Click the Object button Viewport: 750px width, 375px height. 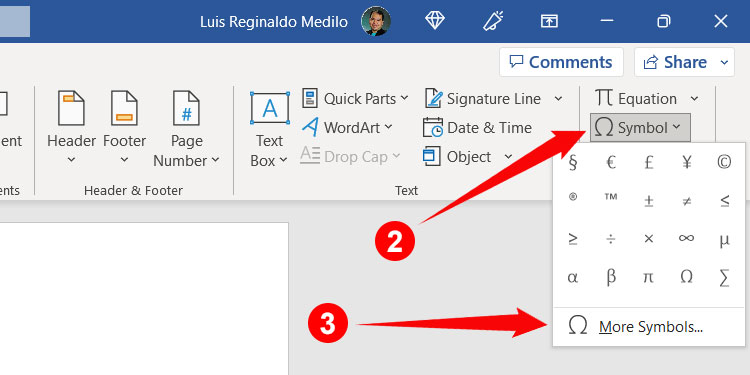(457, 157)
